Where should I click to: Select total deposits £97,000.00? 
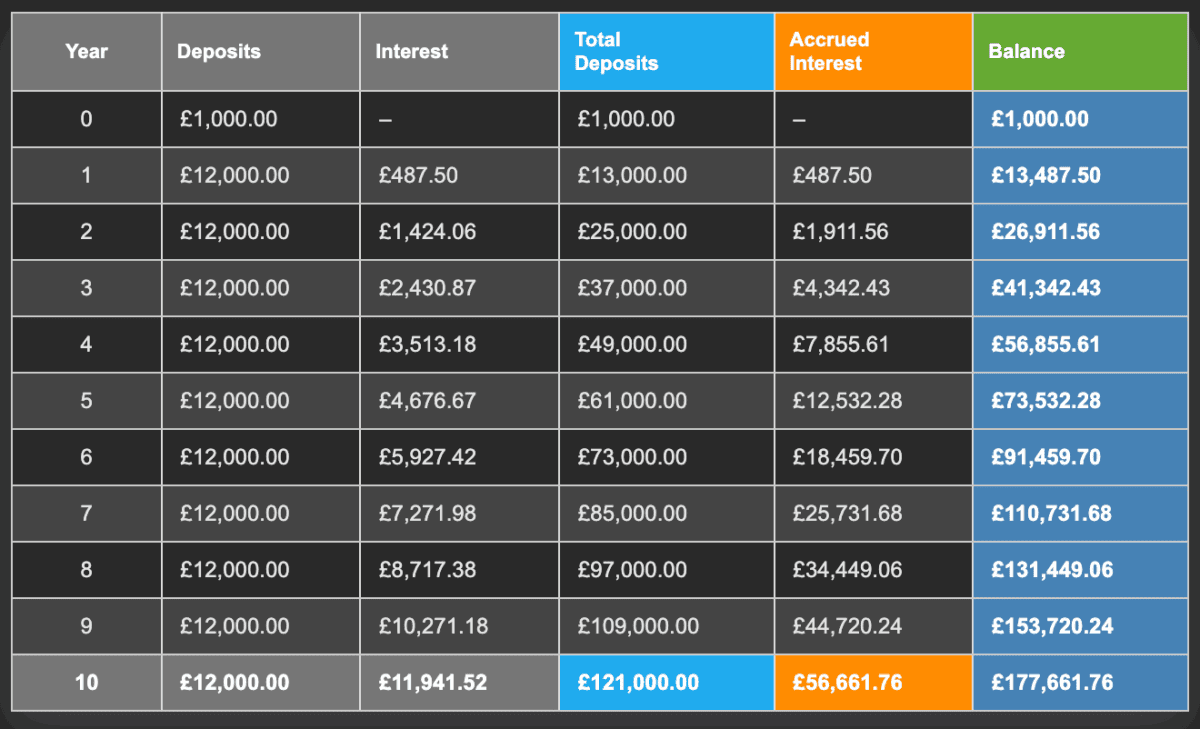point(632,570)
